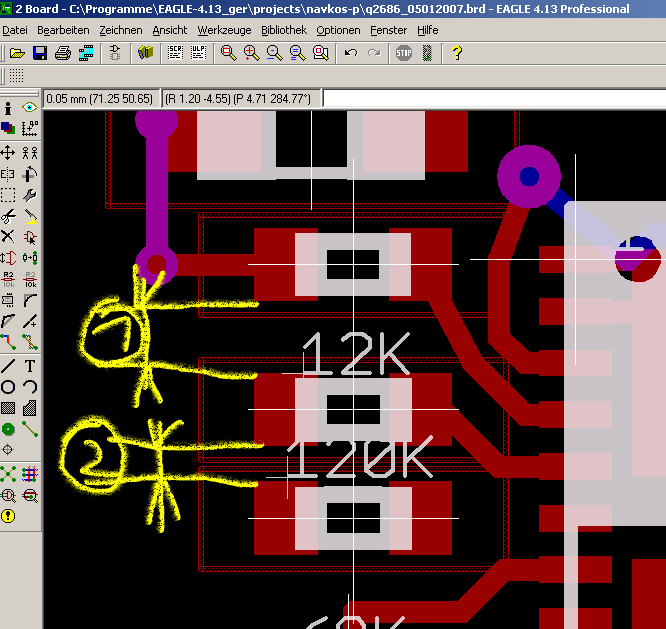Image resolution: width=666 pixels, height=629 pixels.
Task: Save the board with the floppy icon
Action: pyautogui.click(x=40, y=53)
